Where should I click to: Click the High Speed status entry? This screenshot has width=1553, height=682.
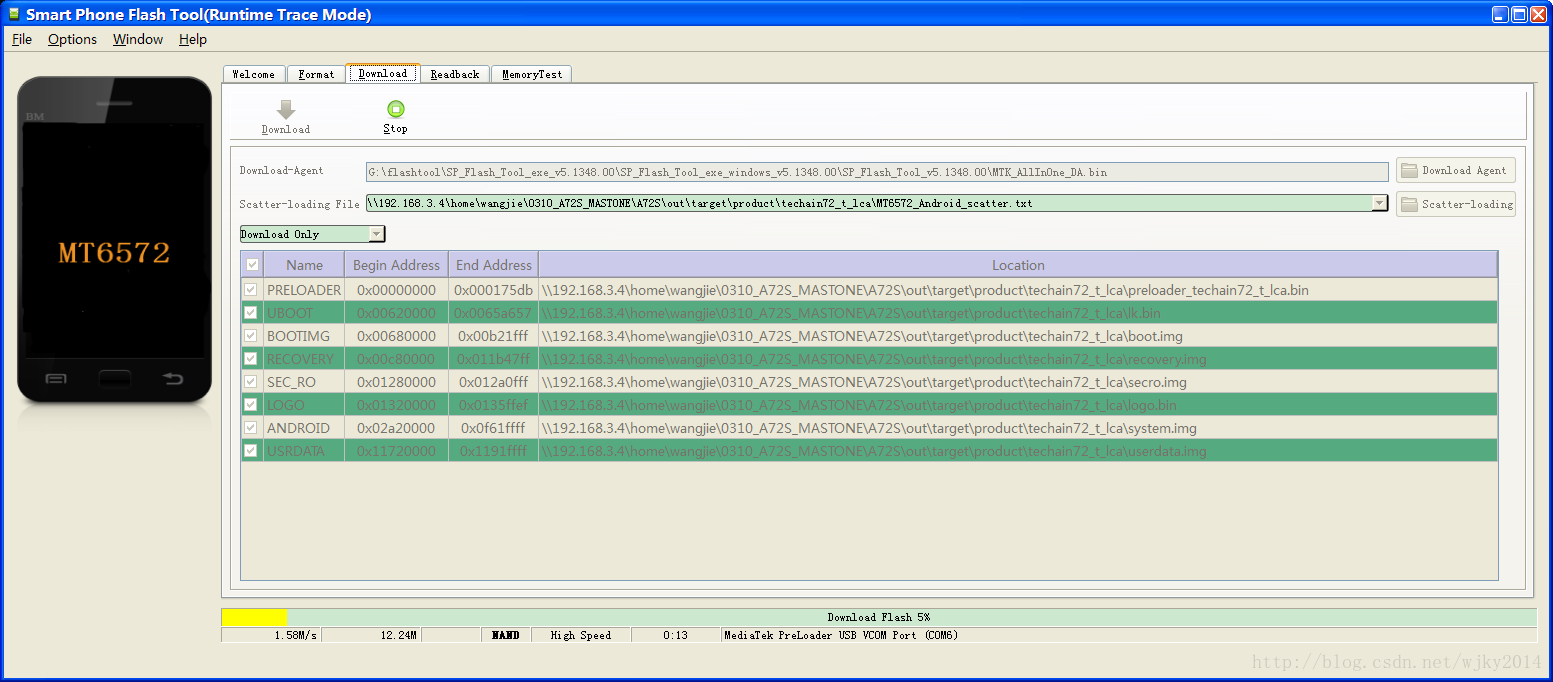pyautogui.click(x=581, y=635)
